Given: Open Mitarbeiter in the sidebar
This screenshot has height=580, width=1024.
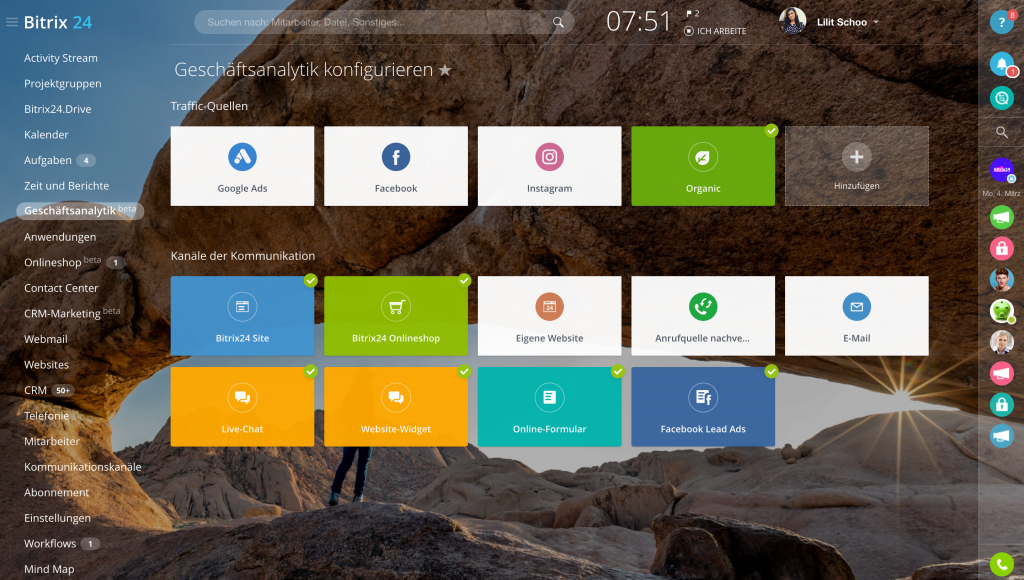Looking at the screenshot, I should coord(52,441).
